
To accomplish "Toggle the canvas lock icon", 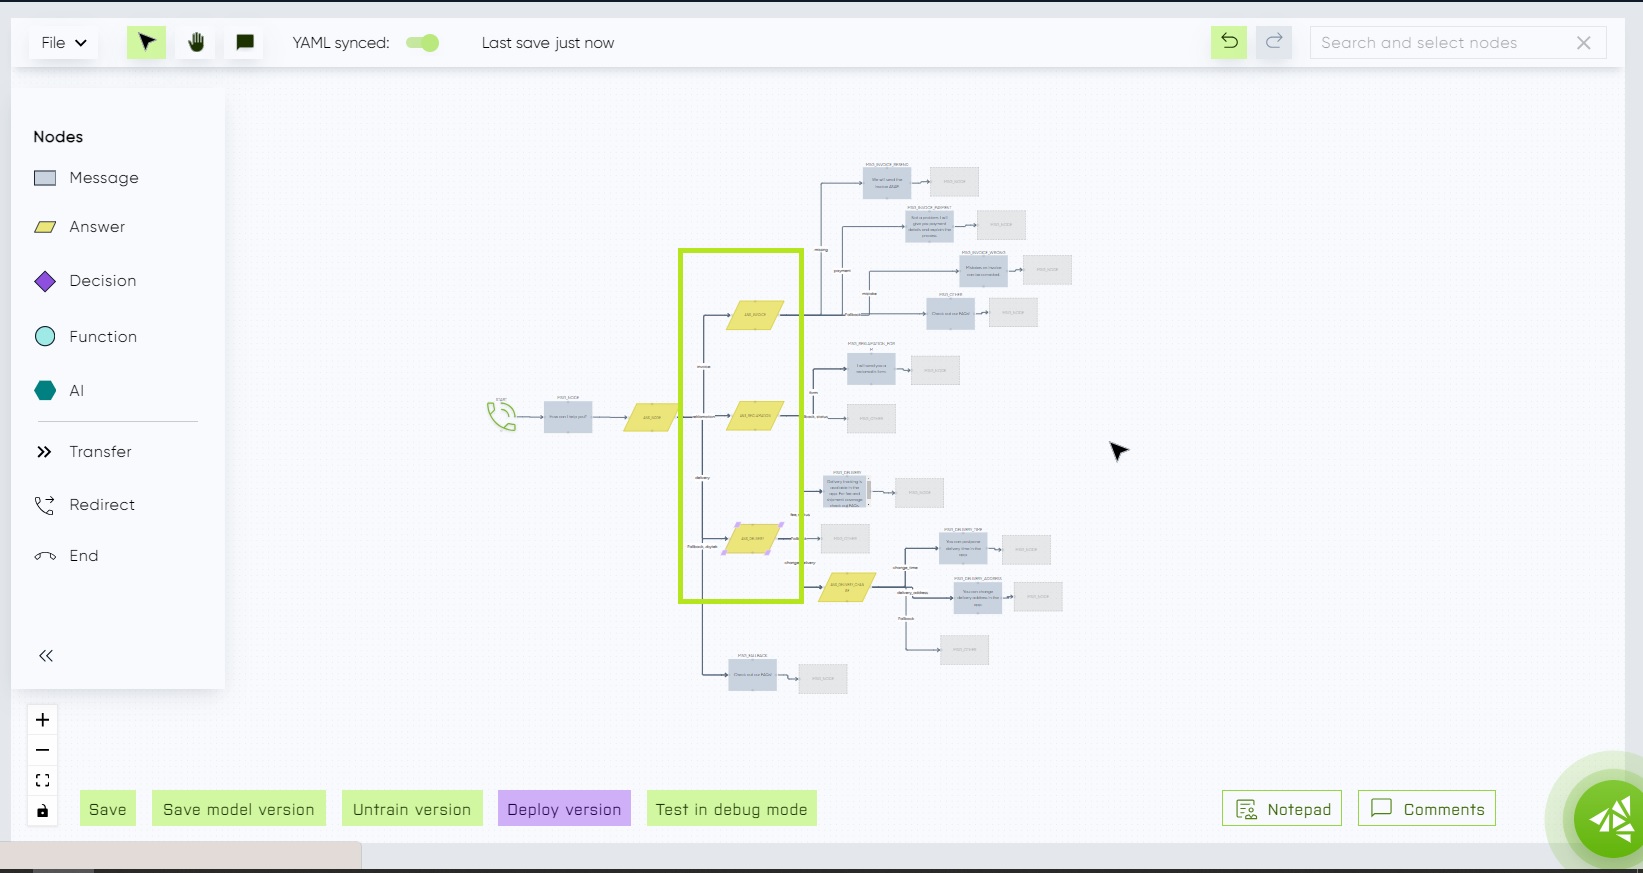I will coord(43,811).
